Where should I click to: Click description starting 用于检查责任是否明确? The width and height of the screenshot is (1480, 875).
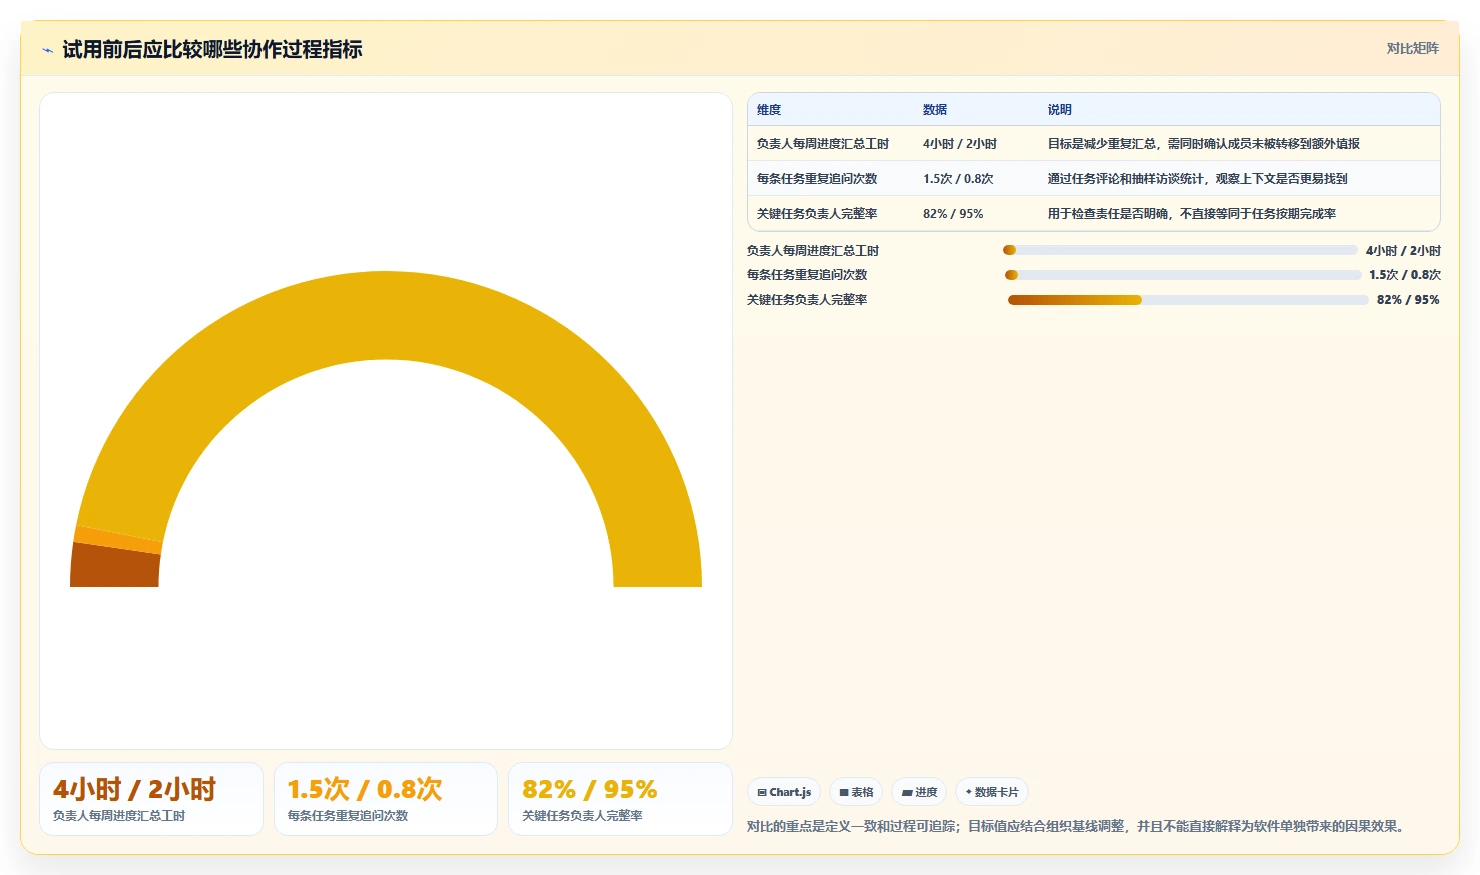[x=1192, y=214]
